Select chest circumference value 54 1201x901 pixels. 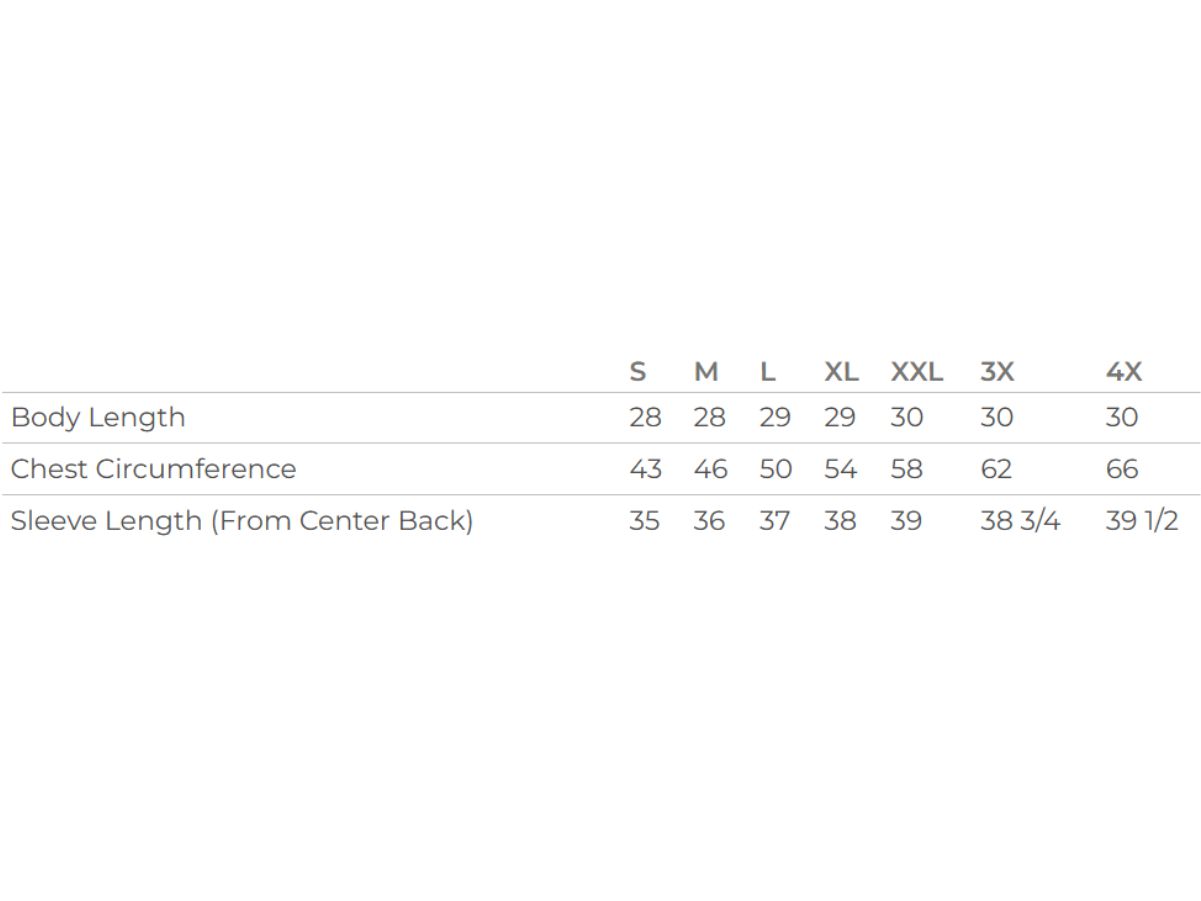(x=840, y=469)
